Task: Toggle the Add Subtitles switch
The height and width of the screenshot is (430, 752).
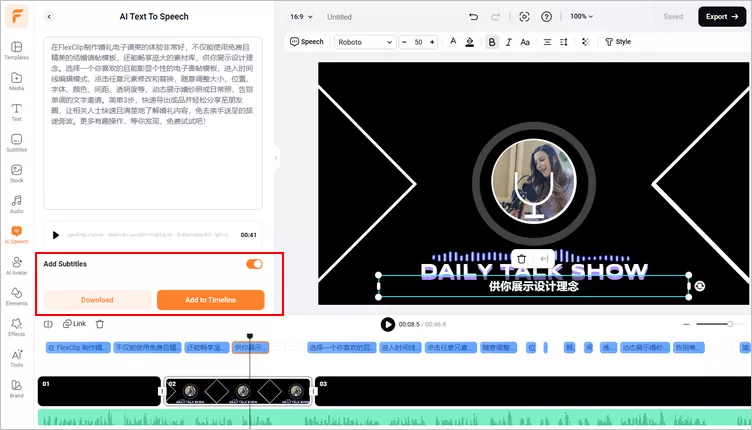Action: tap(254, 264)
